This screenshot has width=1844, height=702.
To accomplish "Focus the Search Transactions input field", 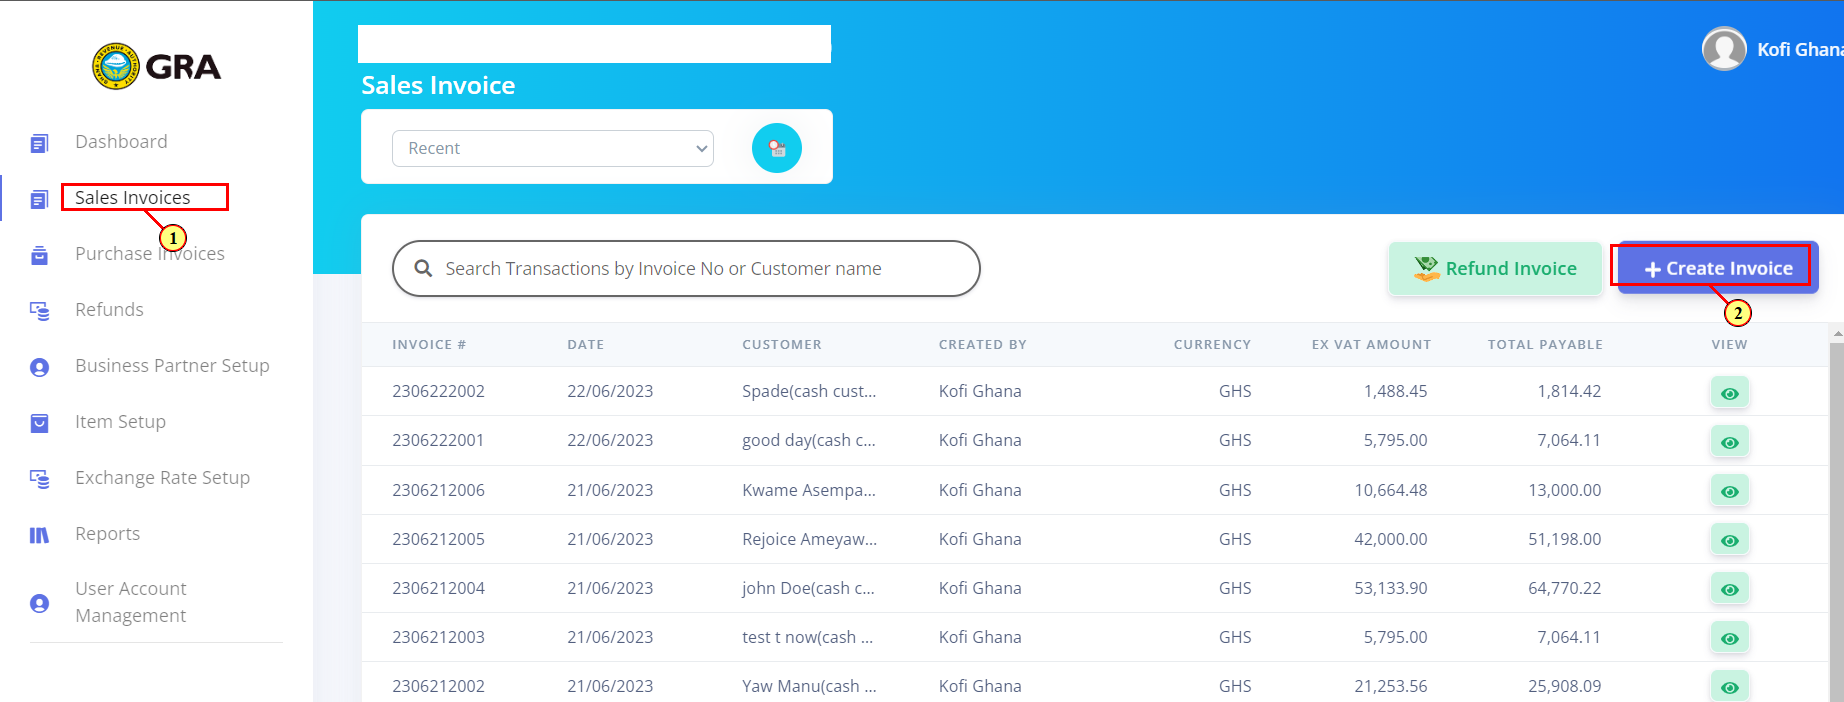I will [x=686, y=268].
